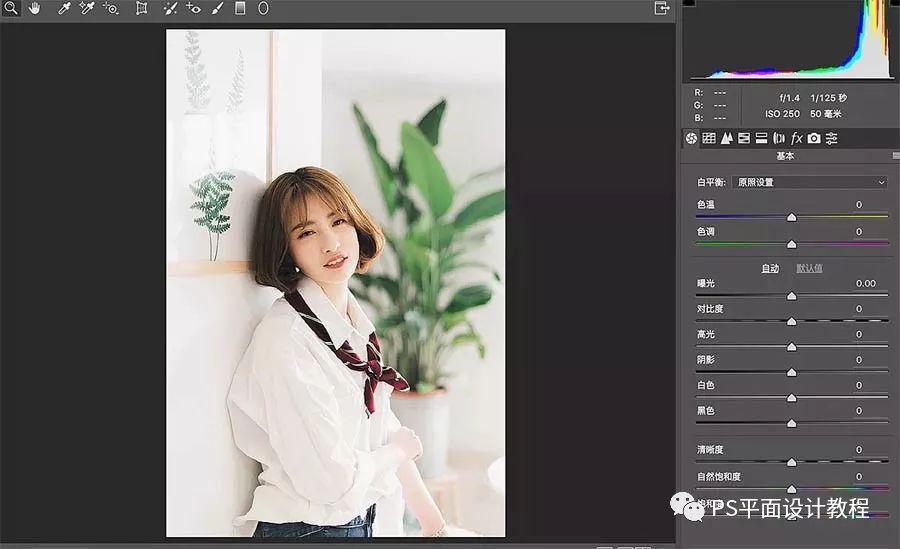This screenshot has width=900, height=549.
Task: Click the 1/125 秒 shutter speed readout
Action: [828, 98]
